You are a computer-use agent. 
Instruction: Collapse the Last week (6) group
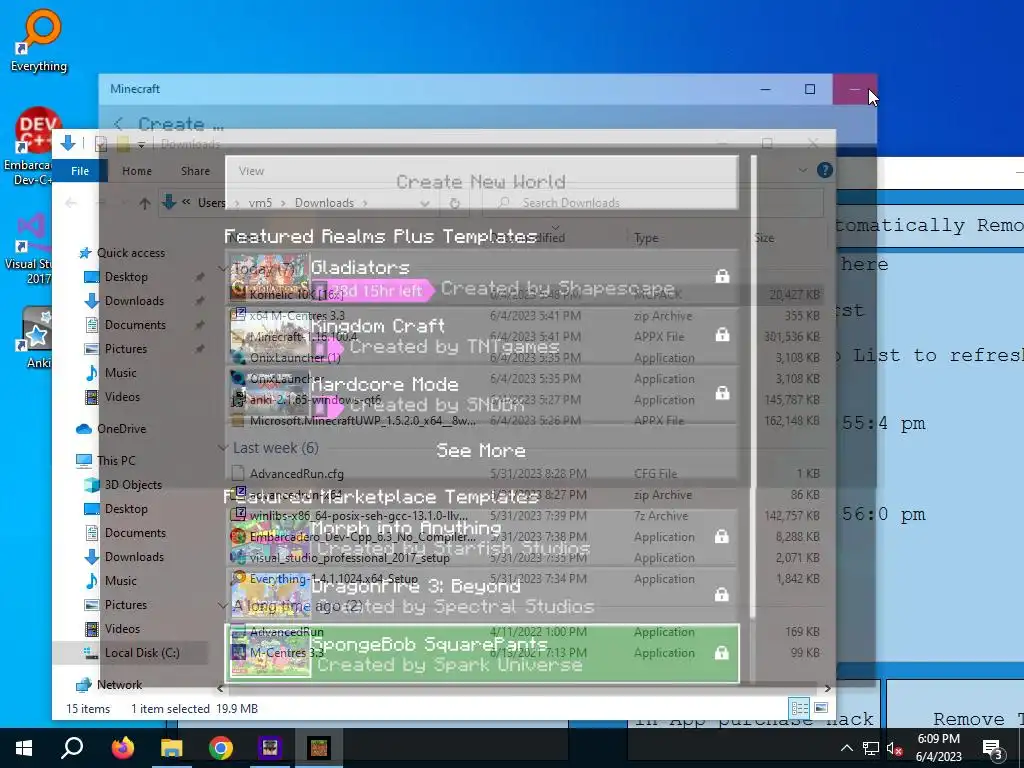click(x=223, y=448)
